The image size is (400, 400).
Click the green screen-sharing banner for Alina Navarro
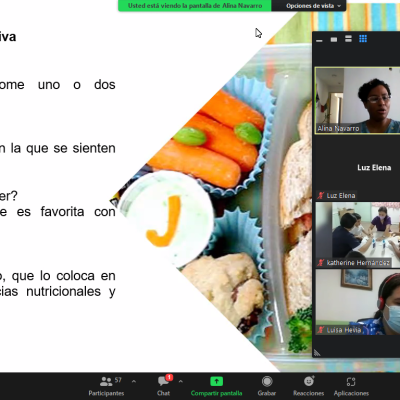point(195,6)
